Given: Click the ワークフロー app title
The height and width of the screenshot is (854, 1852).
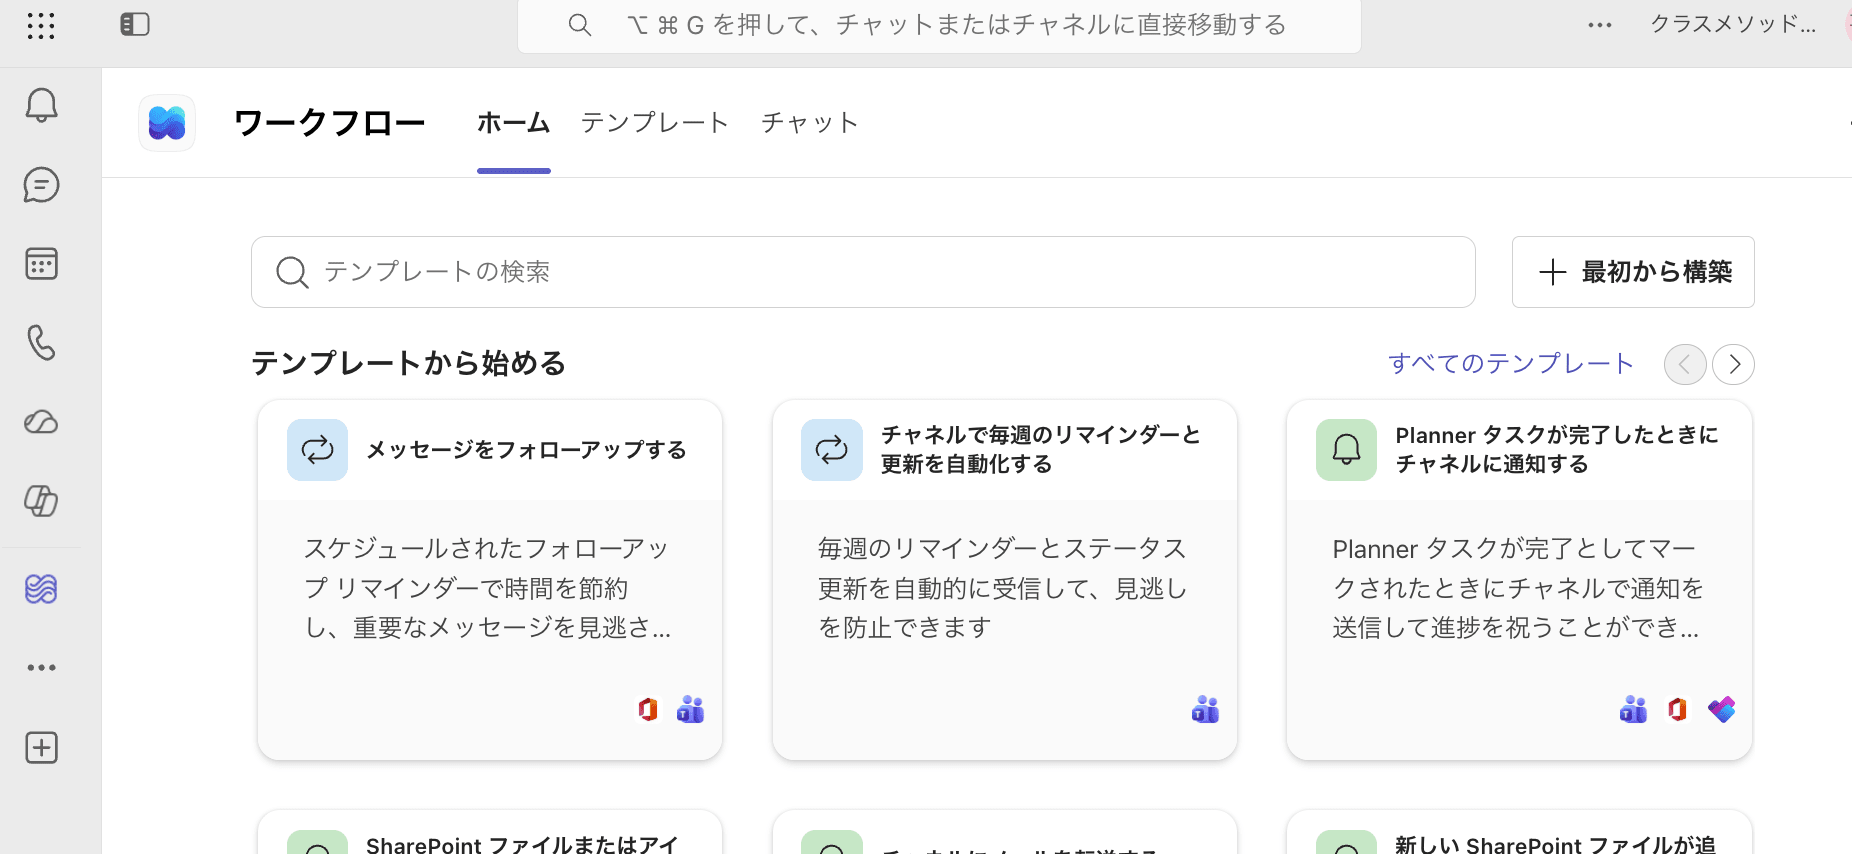Looking at the screenshot, I should (329, 123).
